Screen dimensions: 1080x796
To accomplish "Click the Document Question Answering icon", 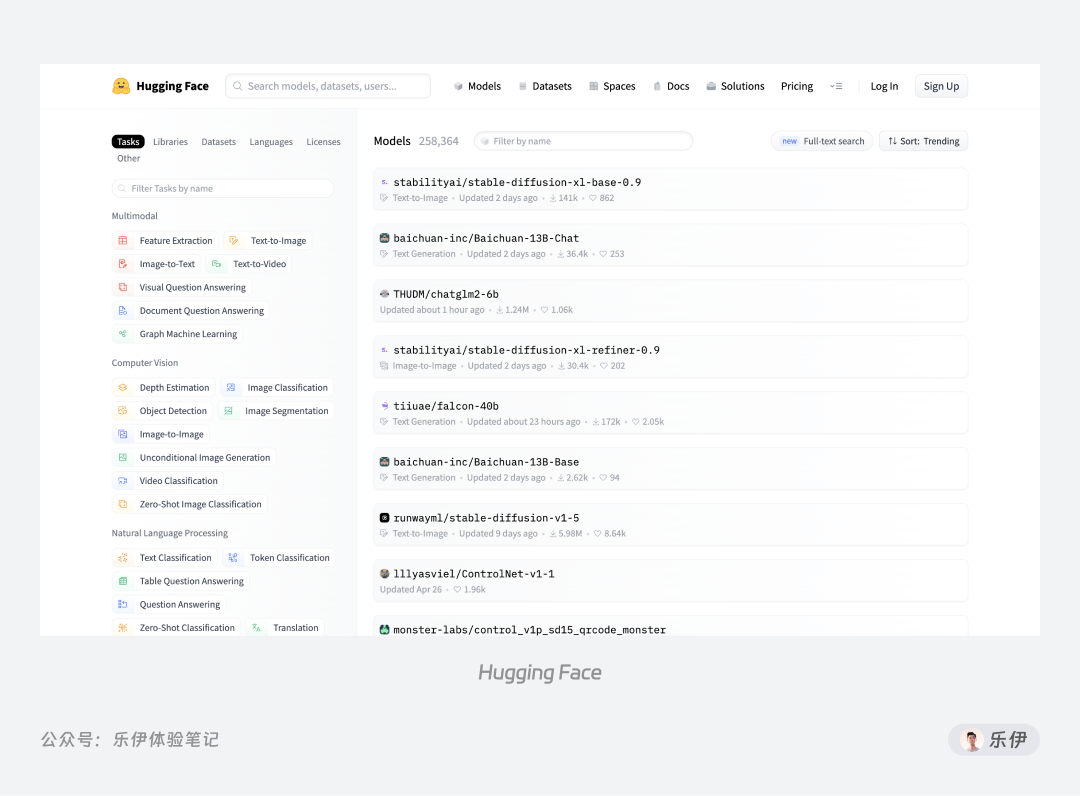I will [123, 311].
